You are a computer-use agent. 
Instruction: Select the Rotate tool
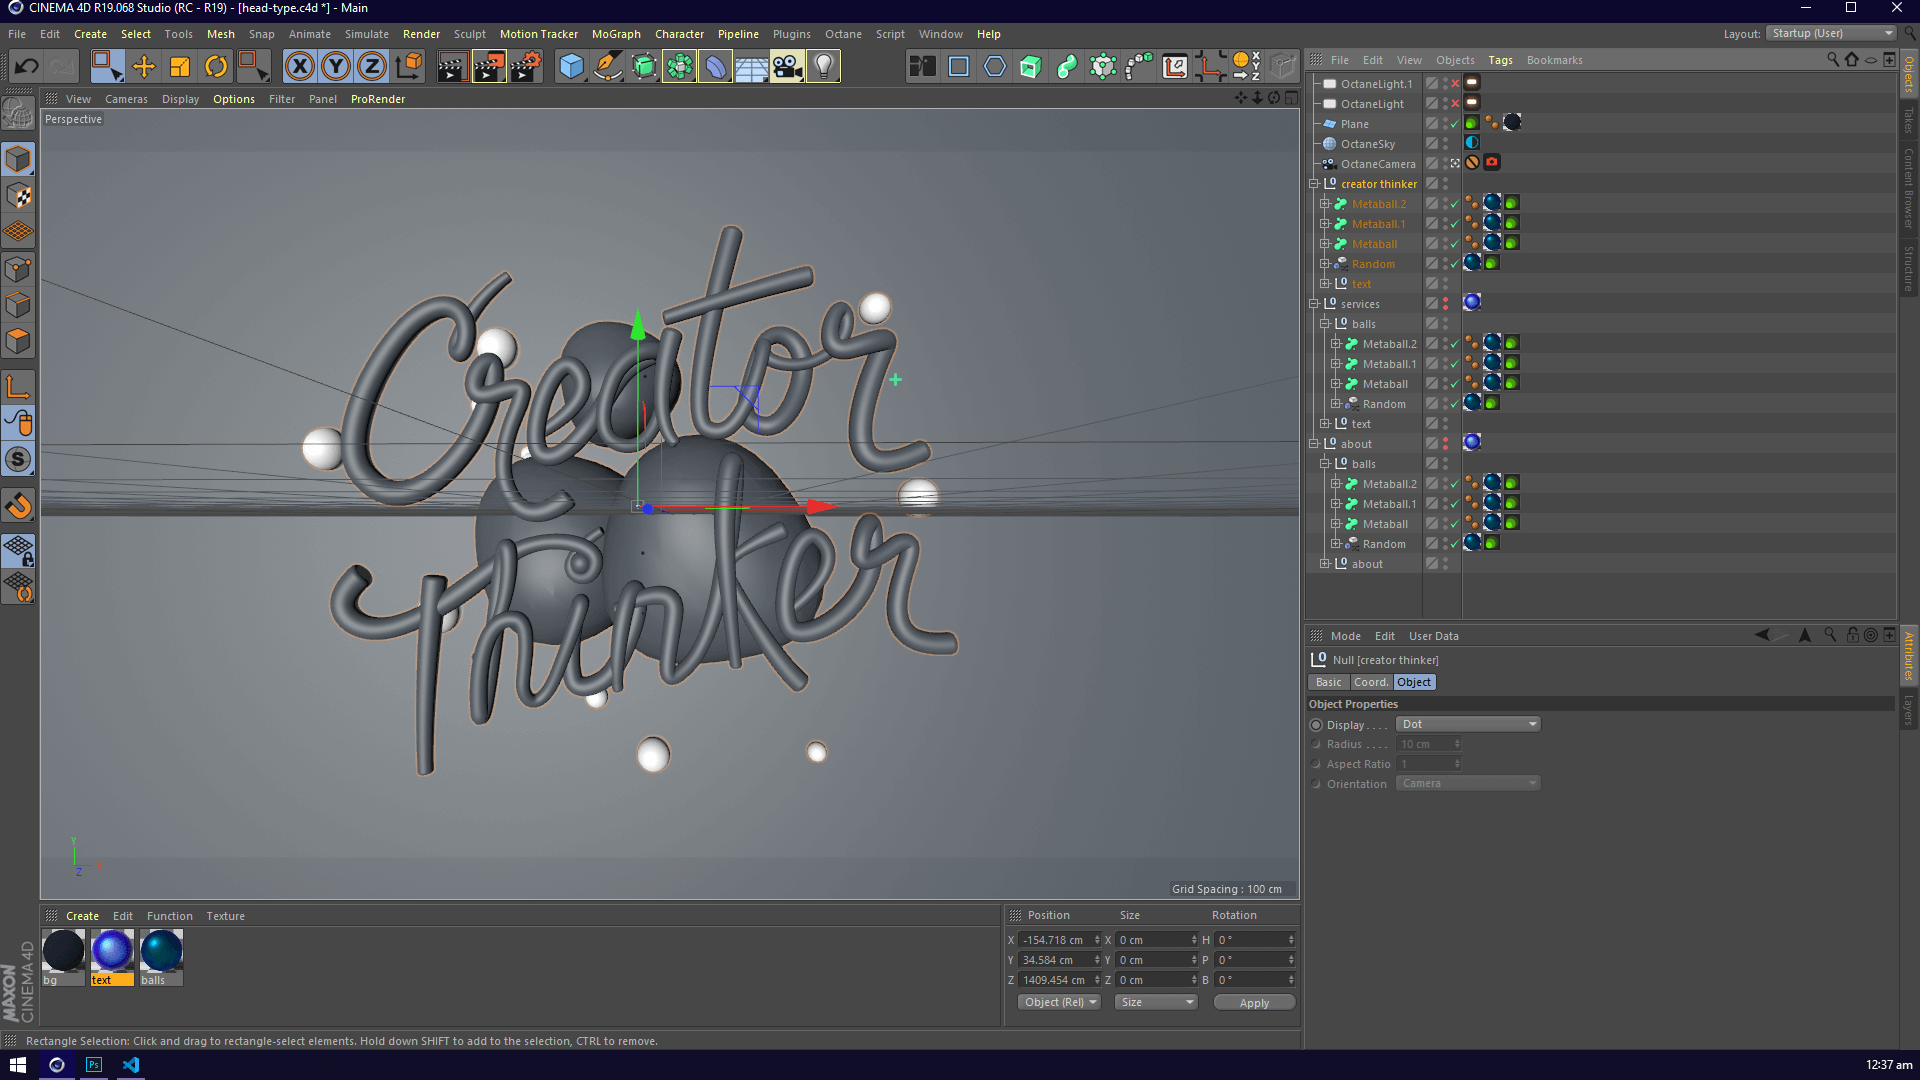tap(216, 67)
